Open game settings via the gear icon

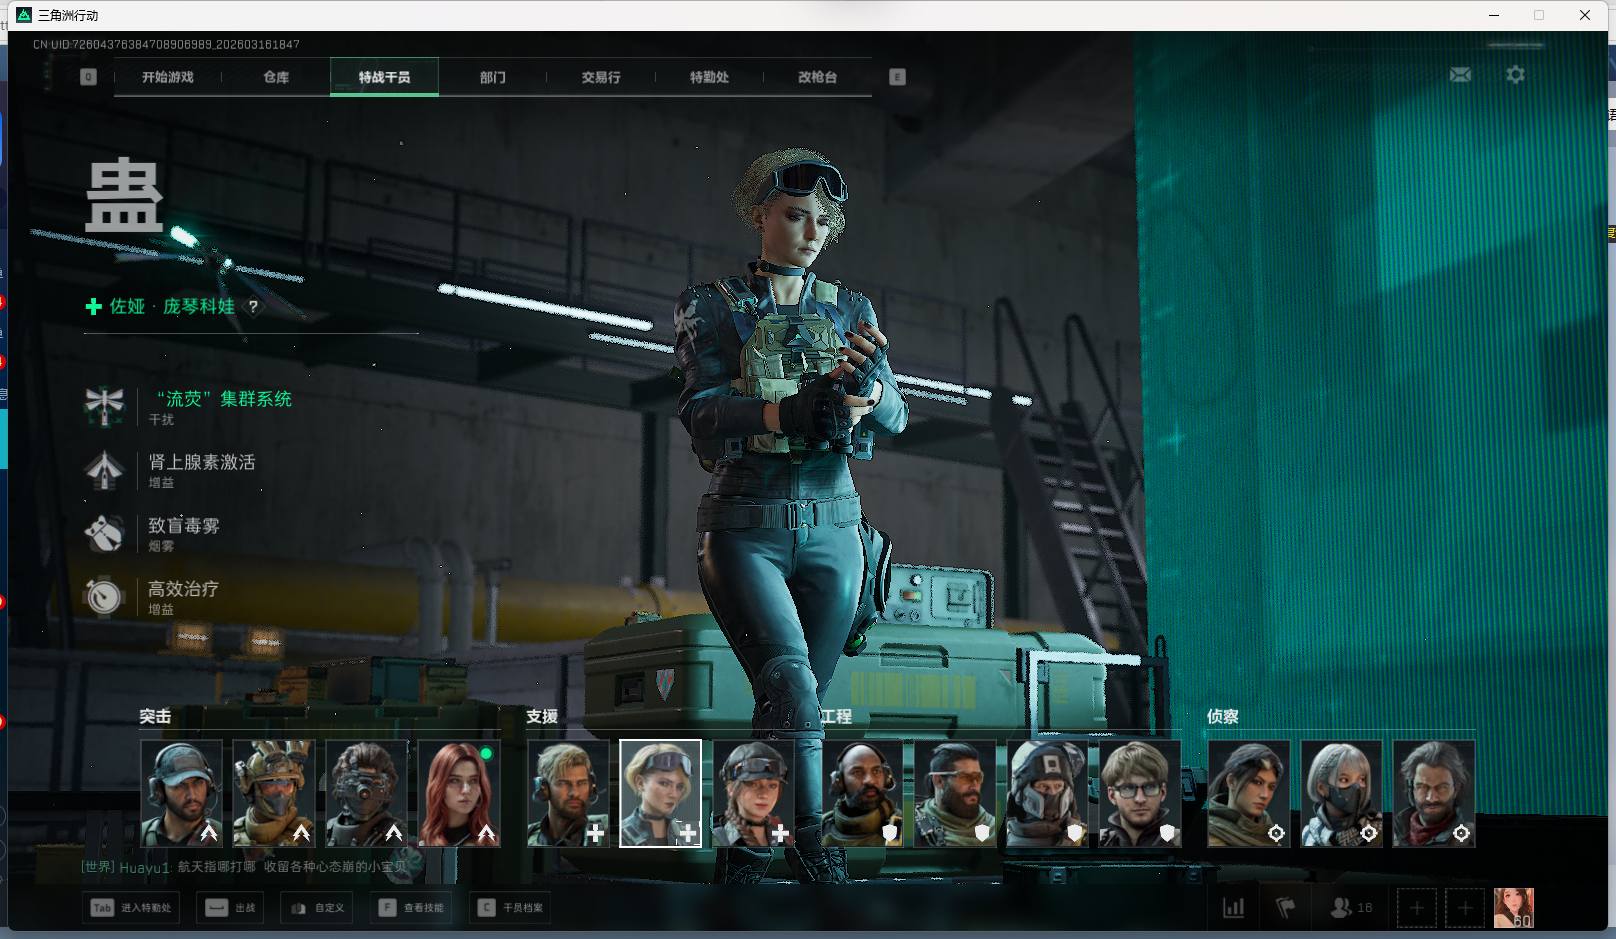1515,75
